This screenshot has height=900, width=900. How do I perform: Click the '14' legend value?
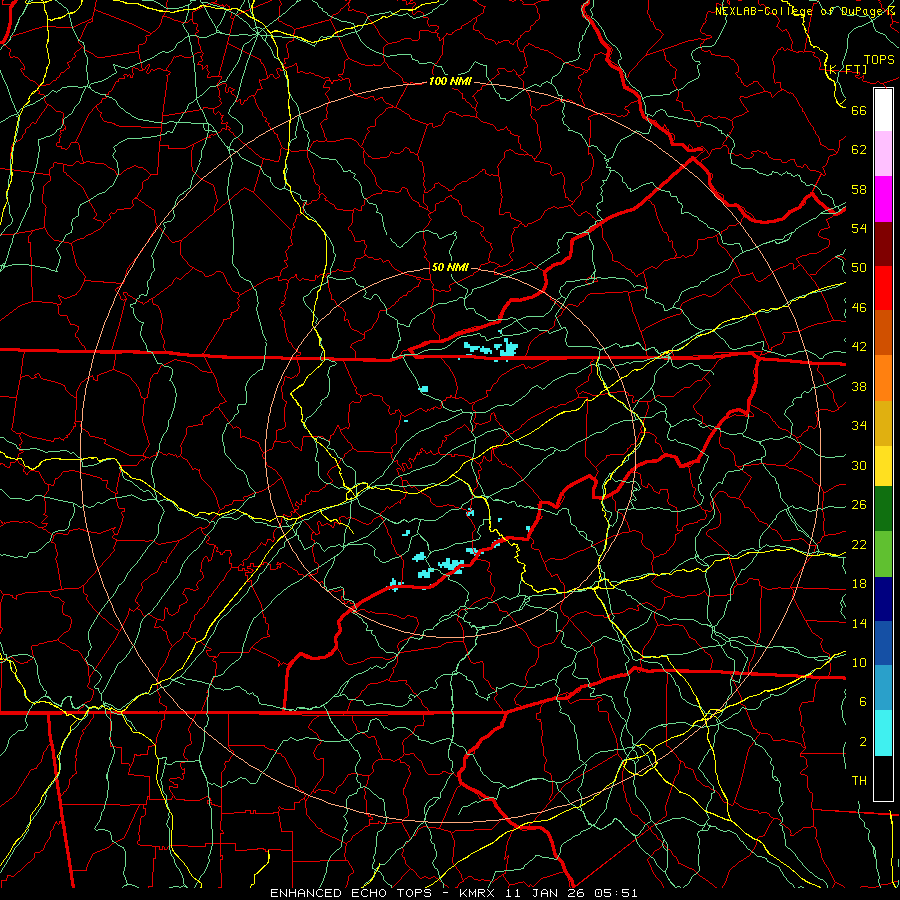click(x=859, y=623)
